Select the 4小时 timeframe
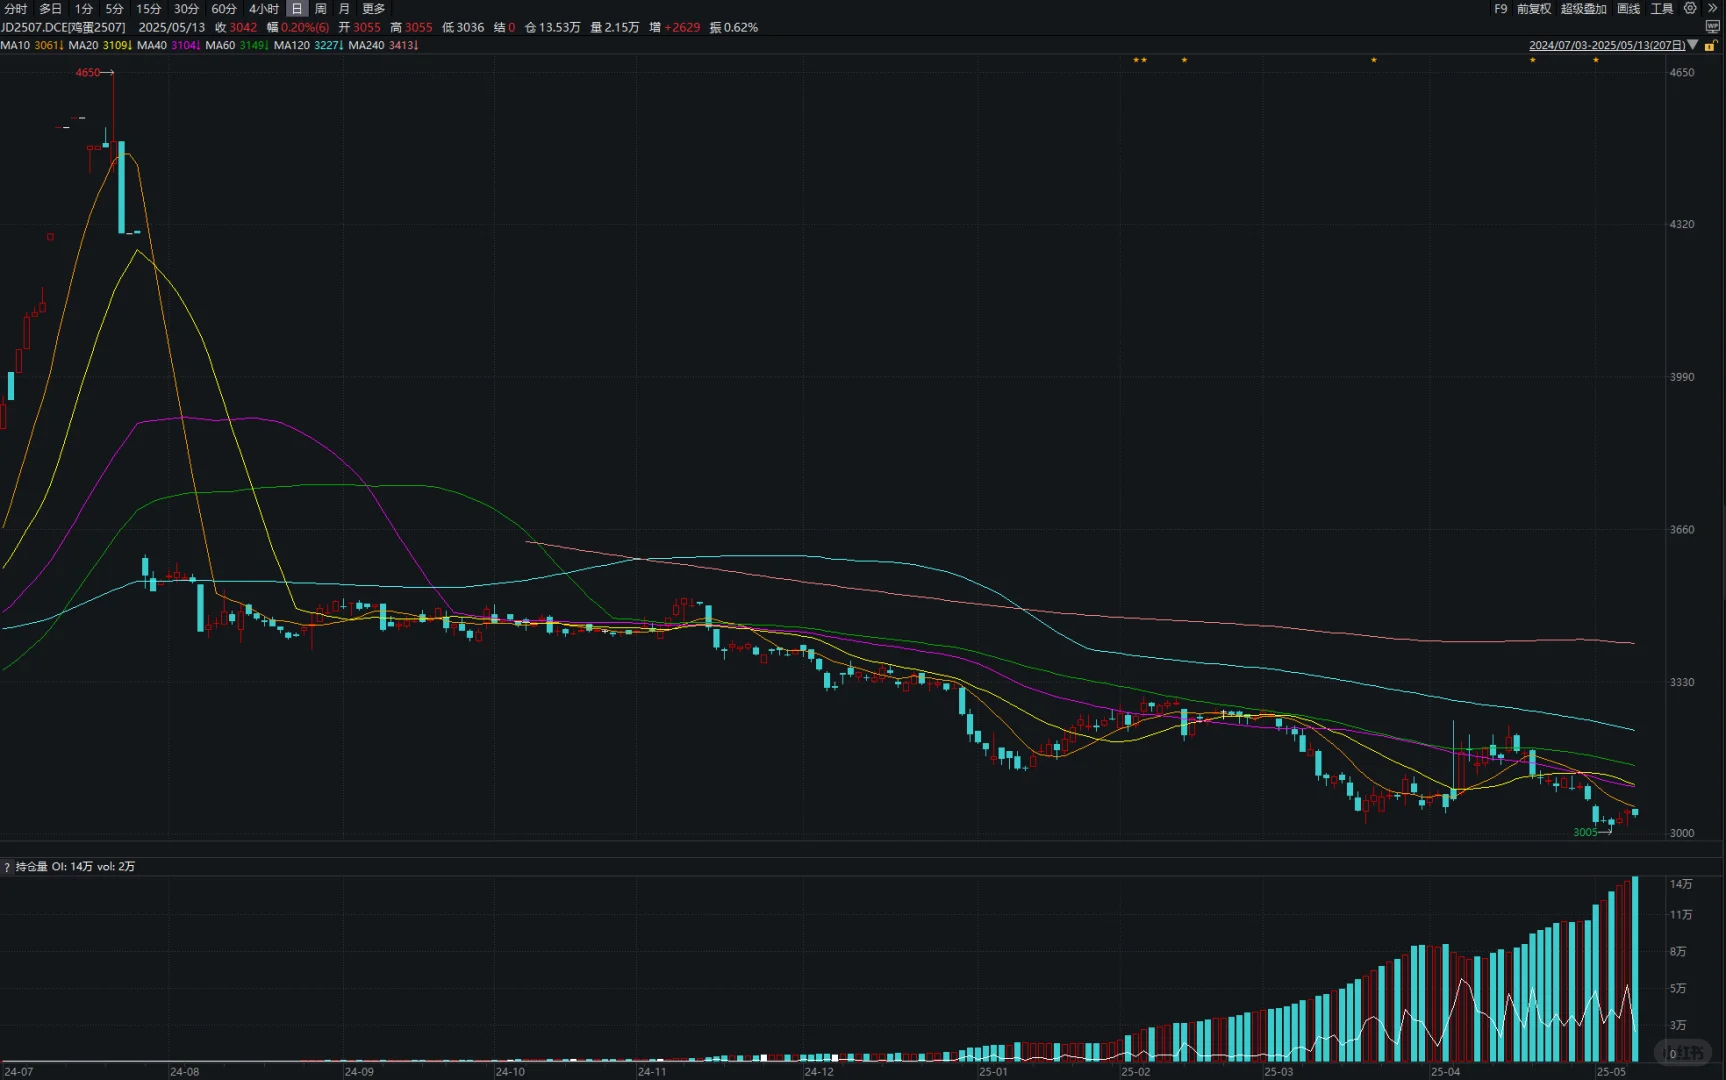The image size is (1726, 1080). (264, 8)
